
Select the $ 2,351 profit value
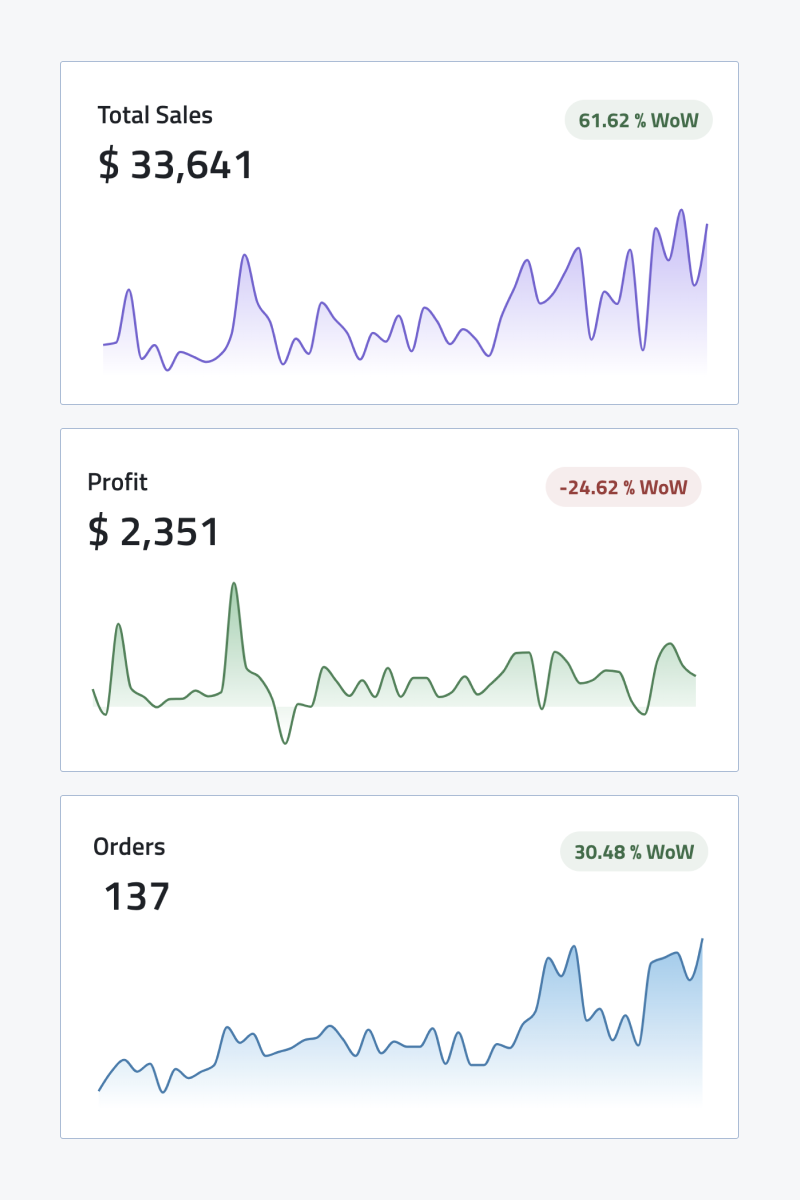point(154,532)
